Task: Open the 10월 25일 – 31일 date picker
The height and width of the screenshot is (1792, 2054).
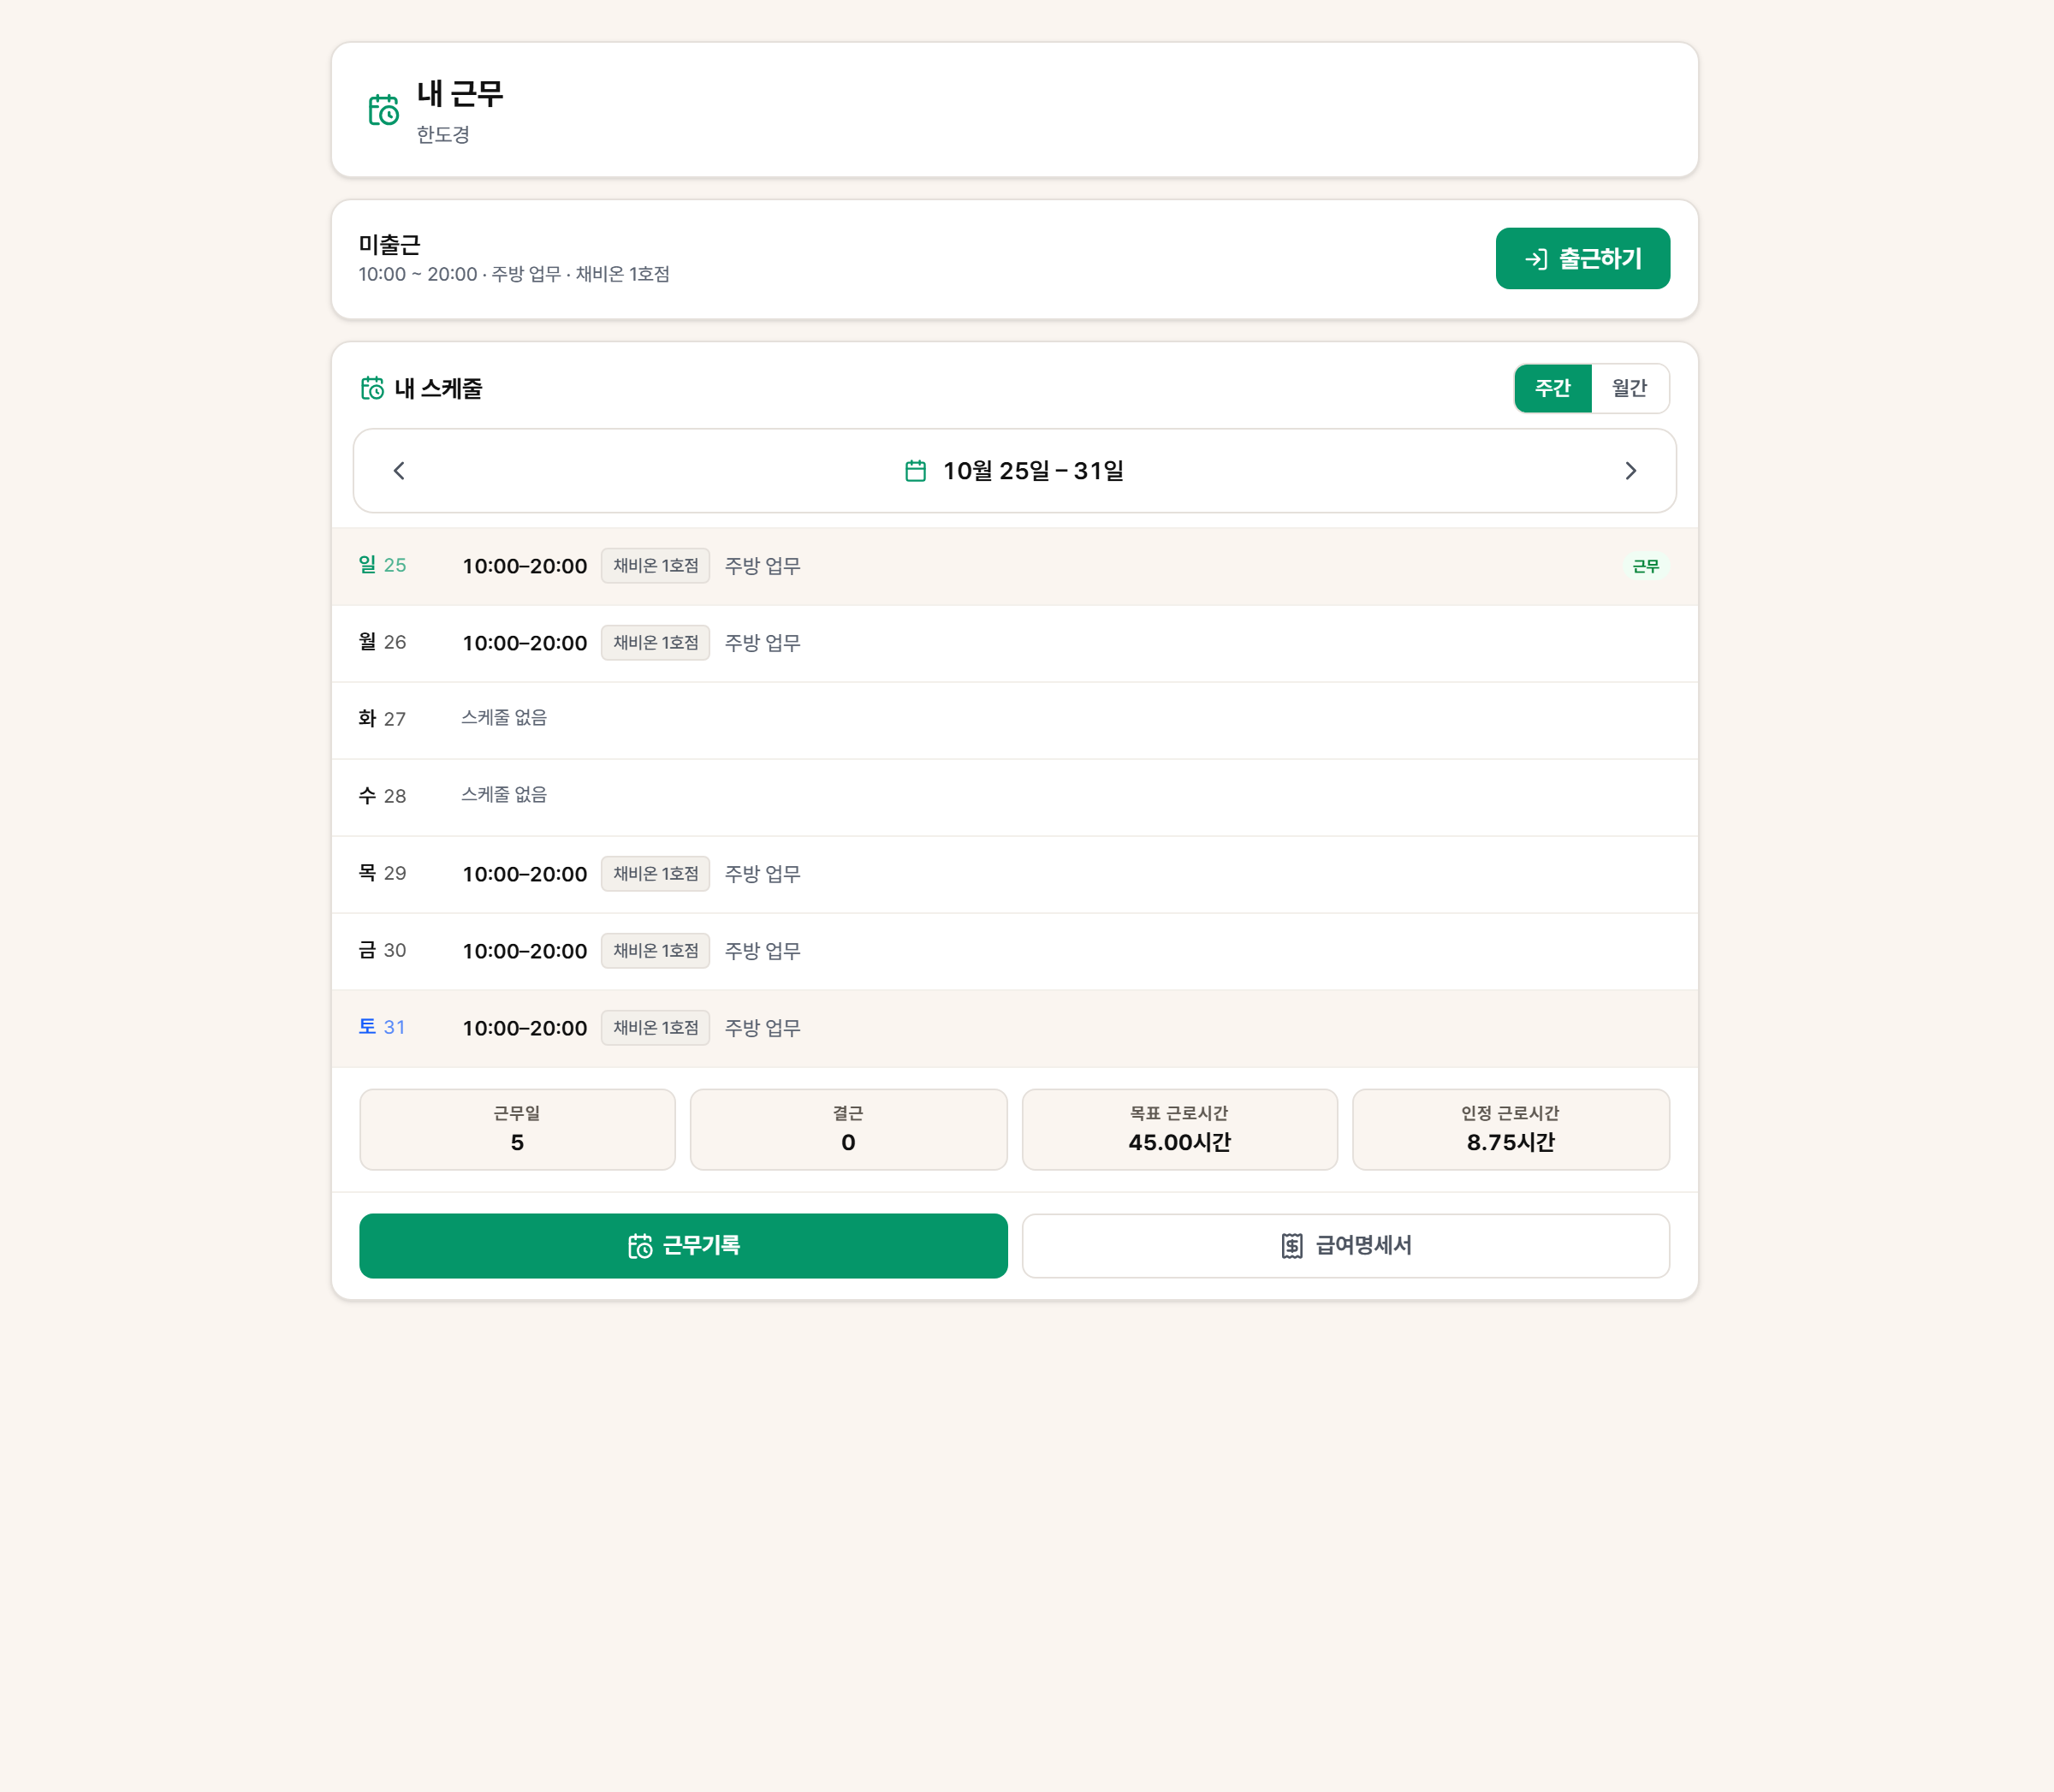Action: tap(1014, 471)
